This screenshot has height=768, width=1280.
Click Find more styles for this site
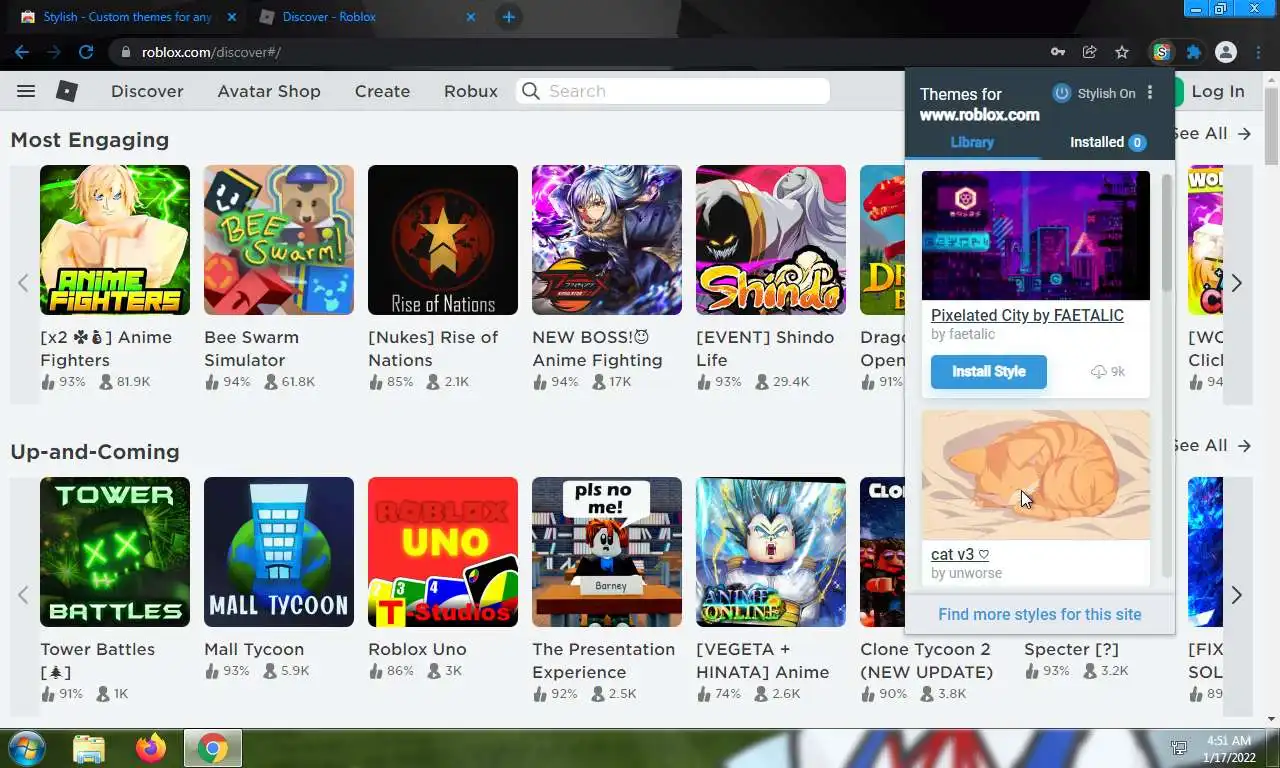point(1040,614)
